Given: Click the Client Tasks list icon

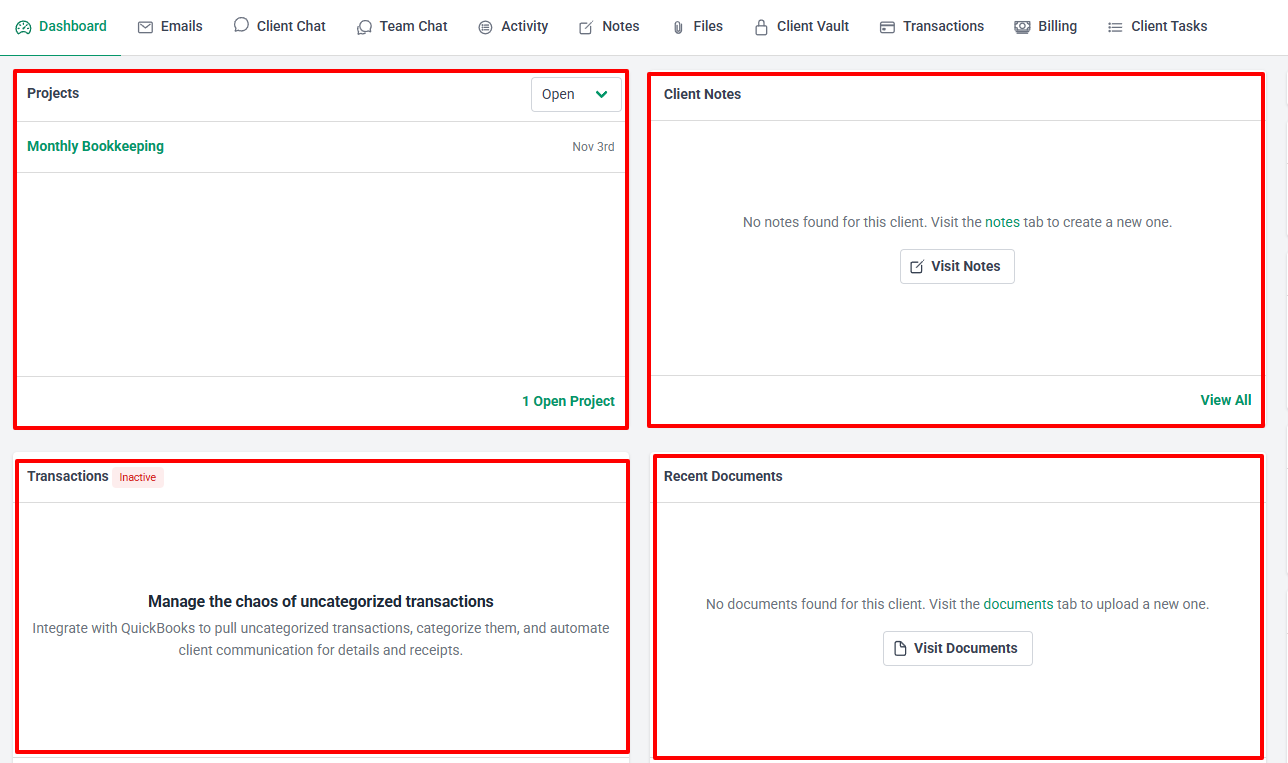Looking at the screenshot, I should pyautogui.click(x=1114, y=26).
